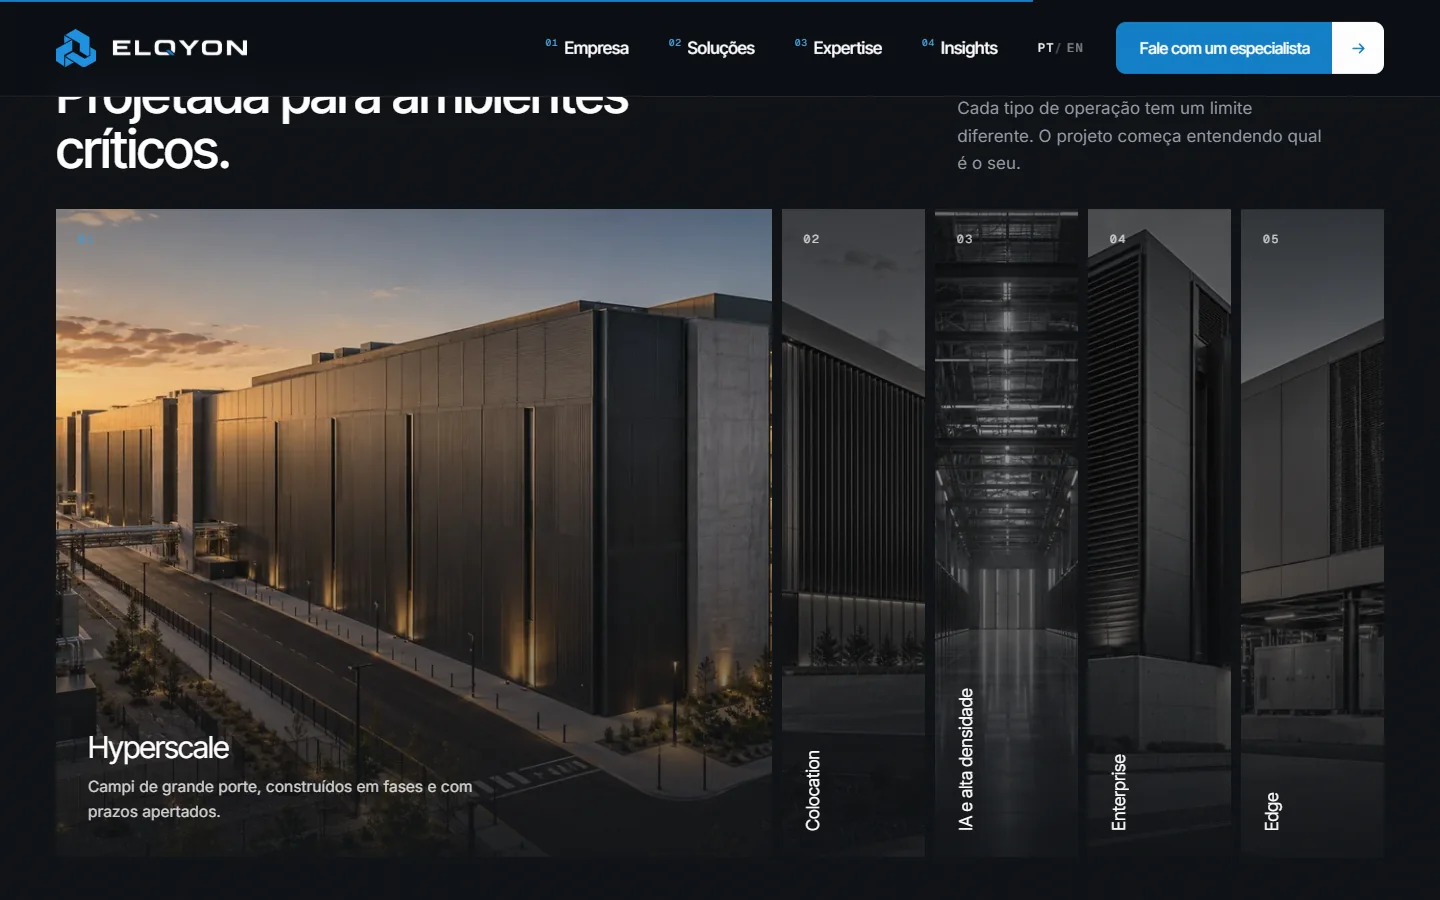The width and height of the screenshot is (1440, 900).
Task: Expand the Enterprise panel
Action: [1159, 532]
